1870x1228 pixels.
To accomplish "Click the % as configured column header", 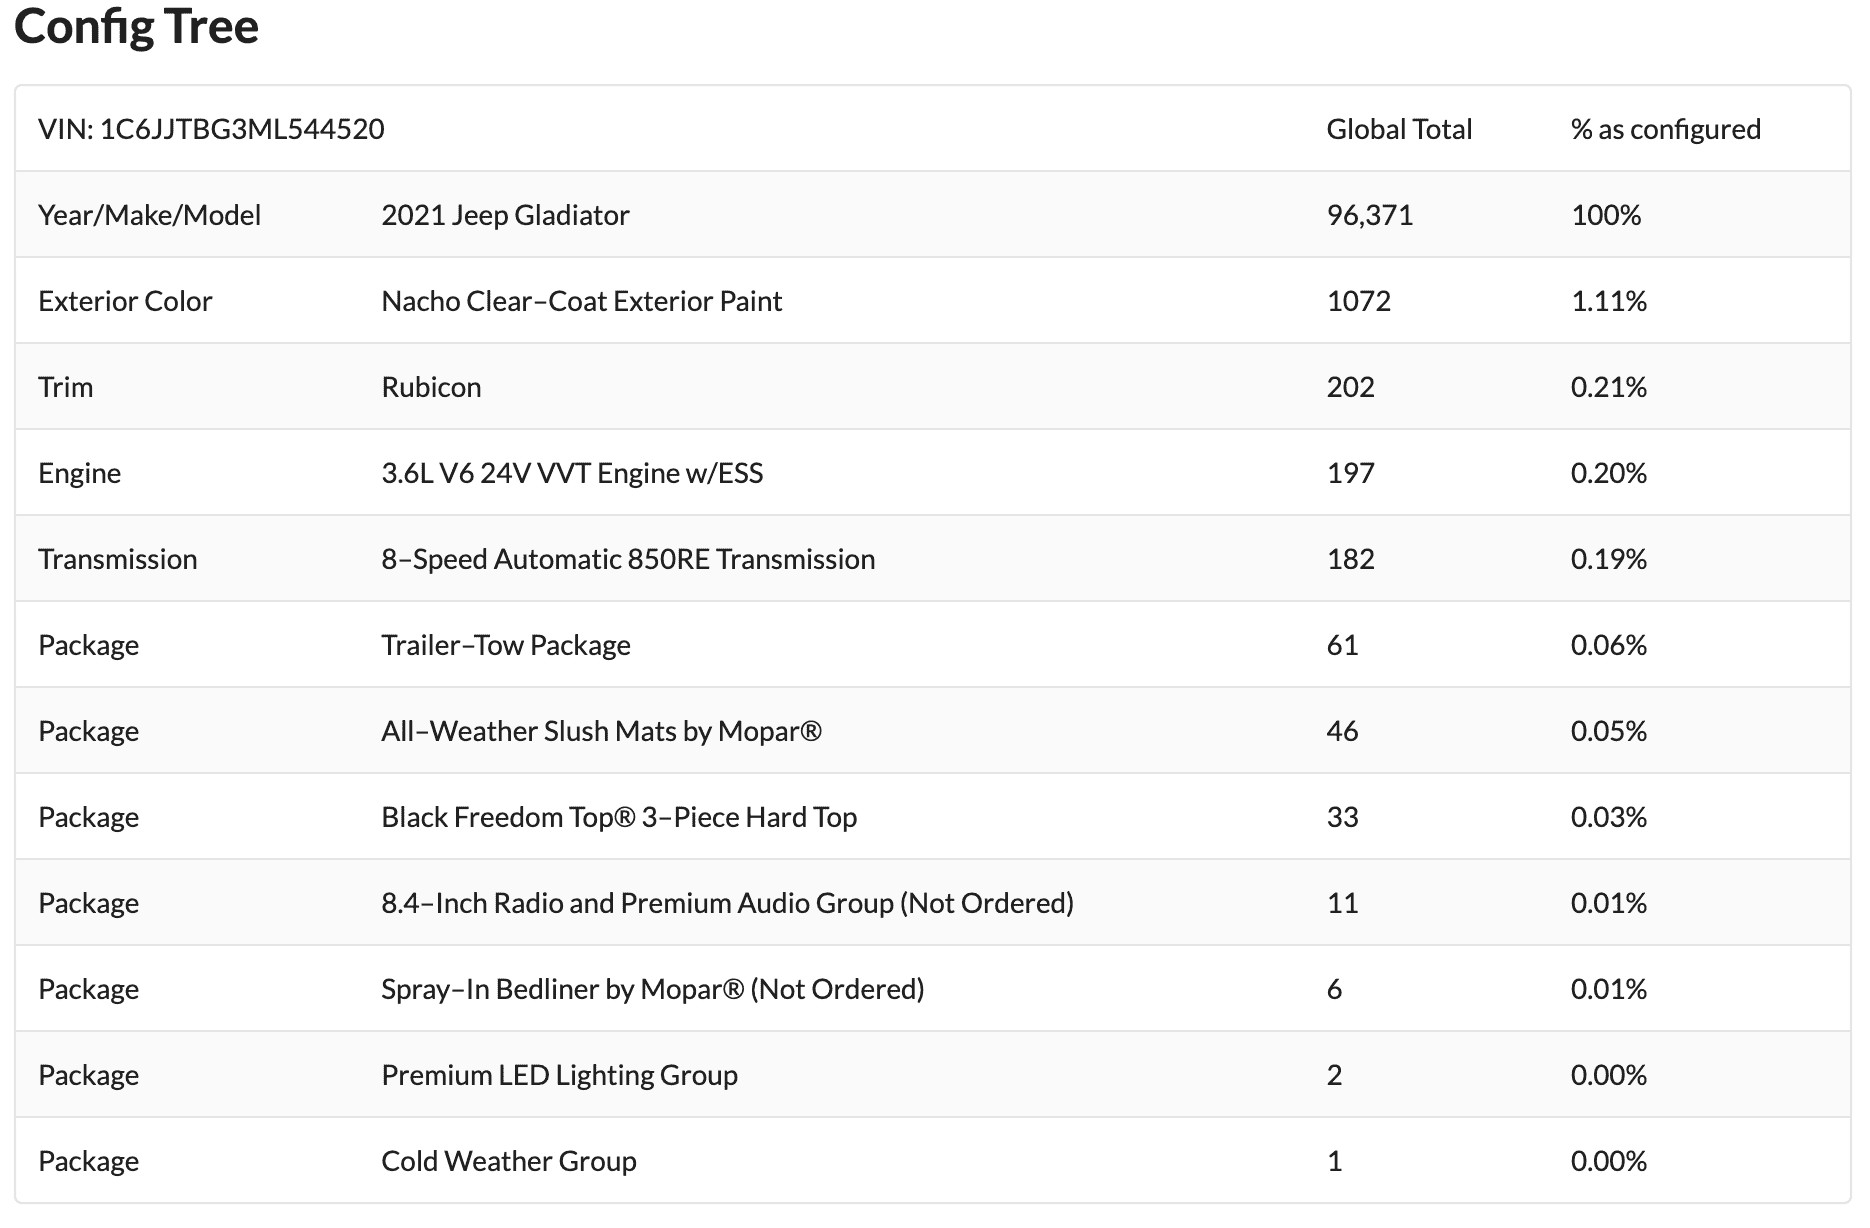I will click(x=1666, y=129).
